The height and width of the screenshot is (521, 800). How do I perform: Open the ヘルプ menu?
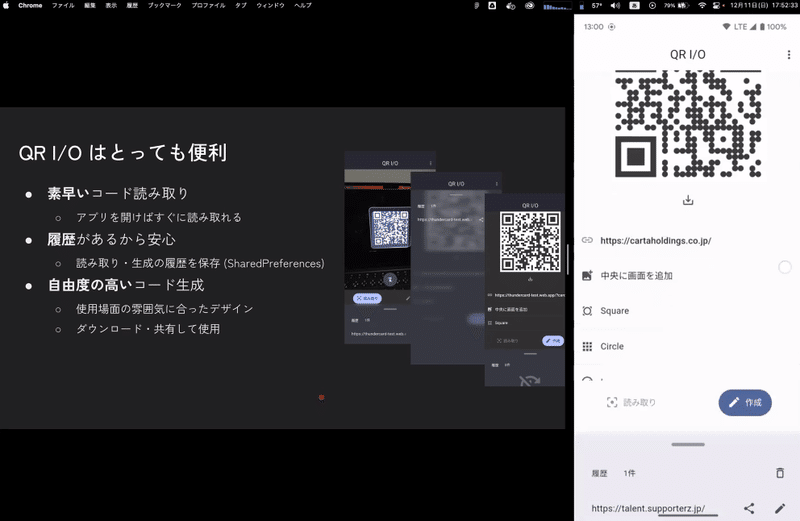coord(303,5)
